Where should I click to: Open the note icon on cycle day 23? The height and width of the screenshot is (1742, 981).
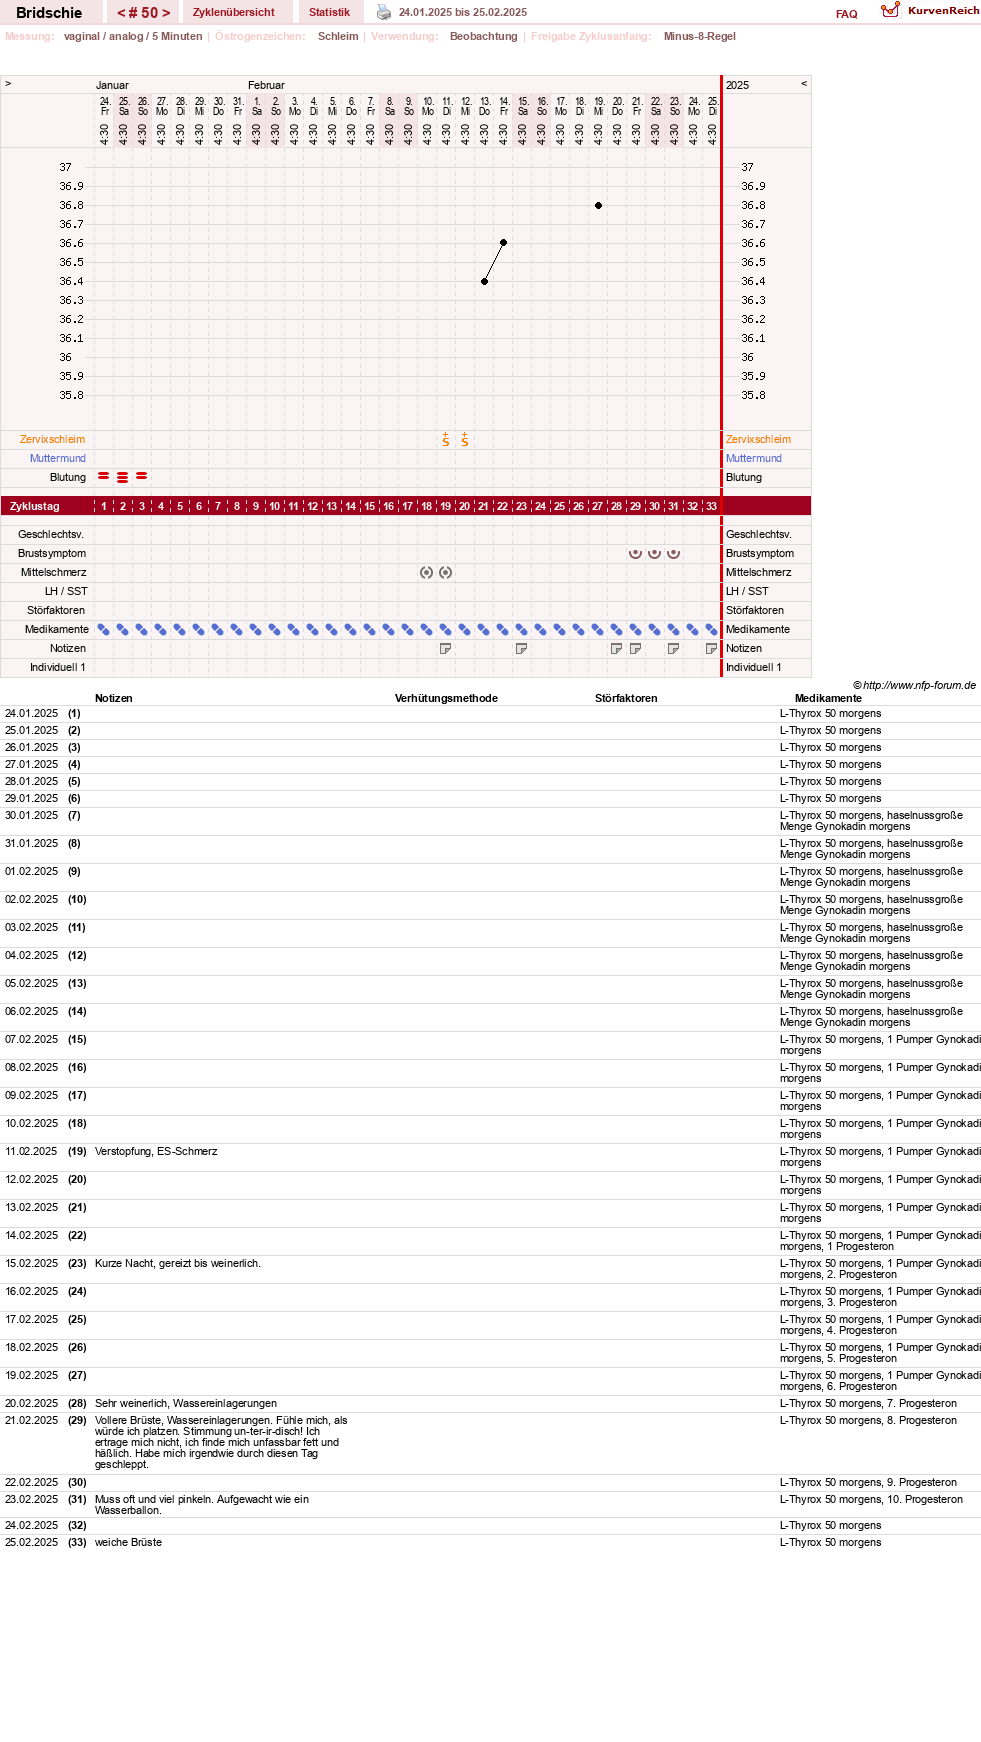click(522, 648)
